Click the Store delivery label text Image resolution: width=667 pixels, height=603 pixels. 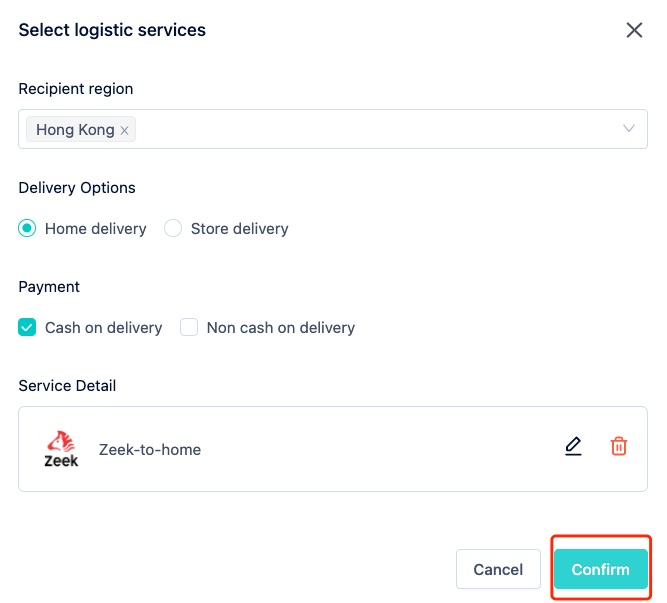point(239,229)
